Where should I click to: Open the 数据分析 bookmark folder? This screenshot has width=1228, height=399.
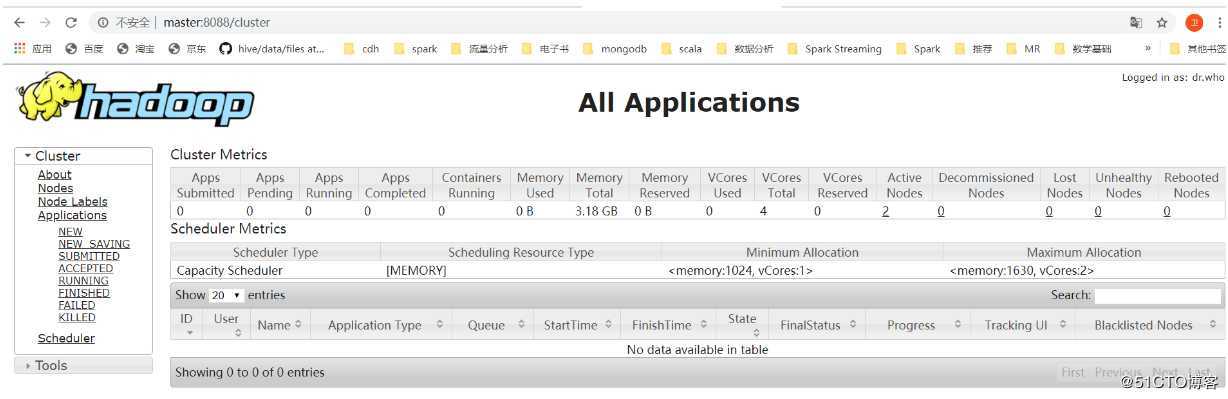point(745,48)
